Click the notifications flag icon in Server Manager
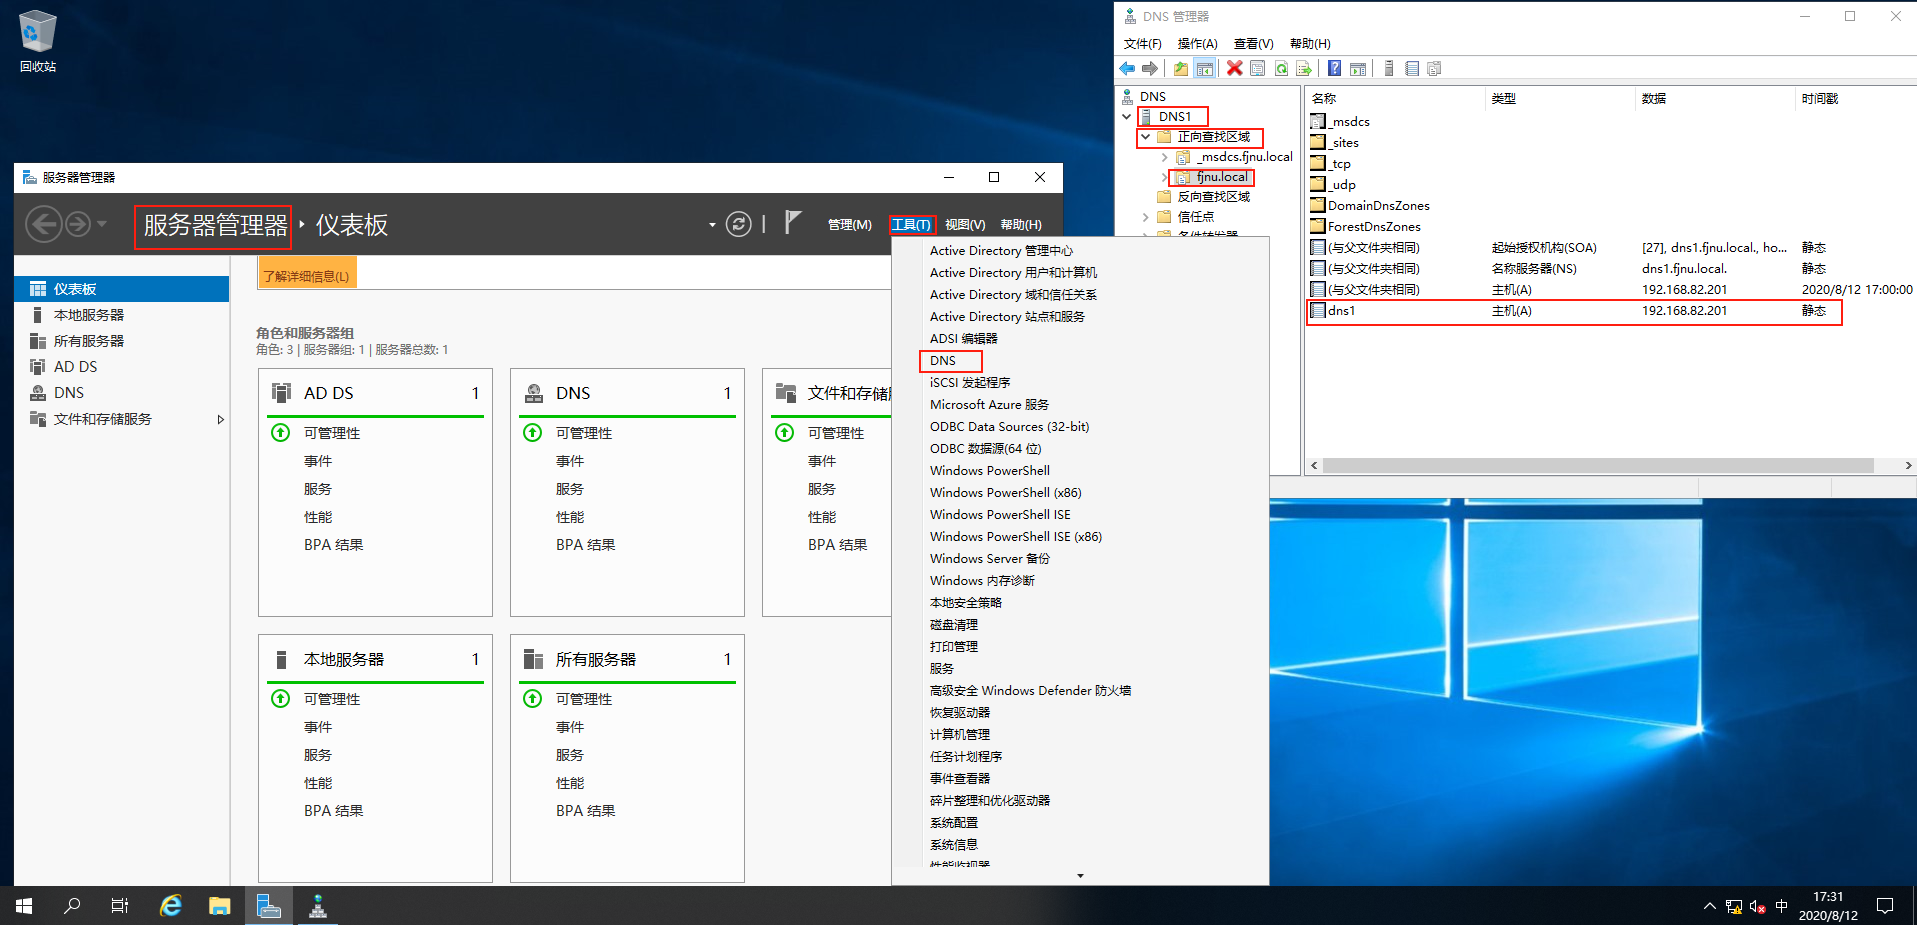The height and width of the screenshot is (925, 1917). click(792, 222)
